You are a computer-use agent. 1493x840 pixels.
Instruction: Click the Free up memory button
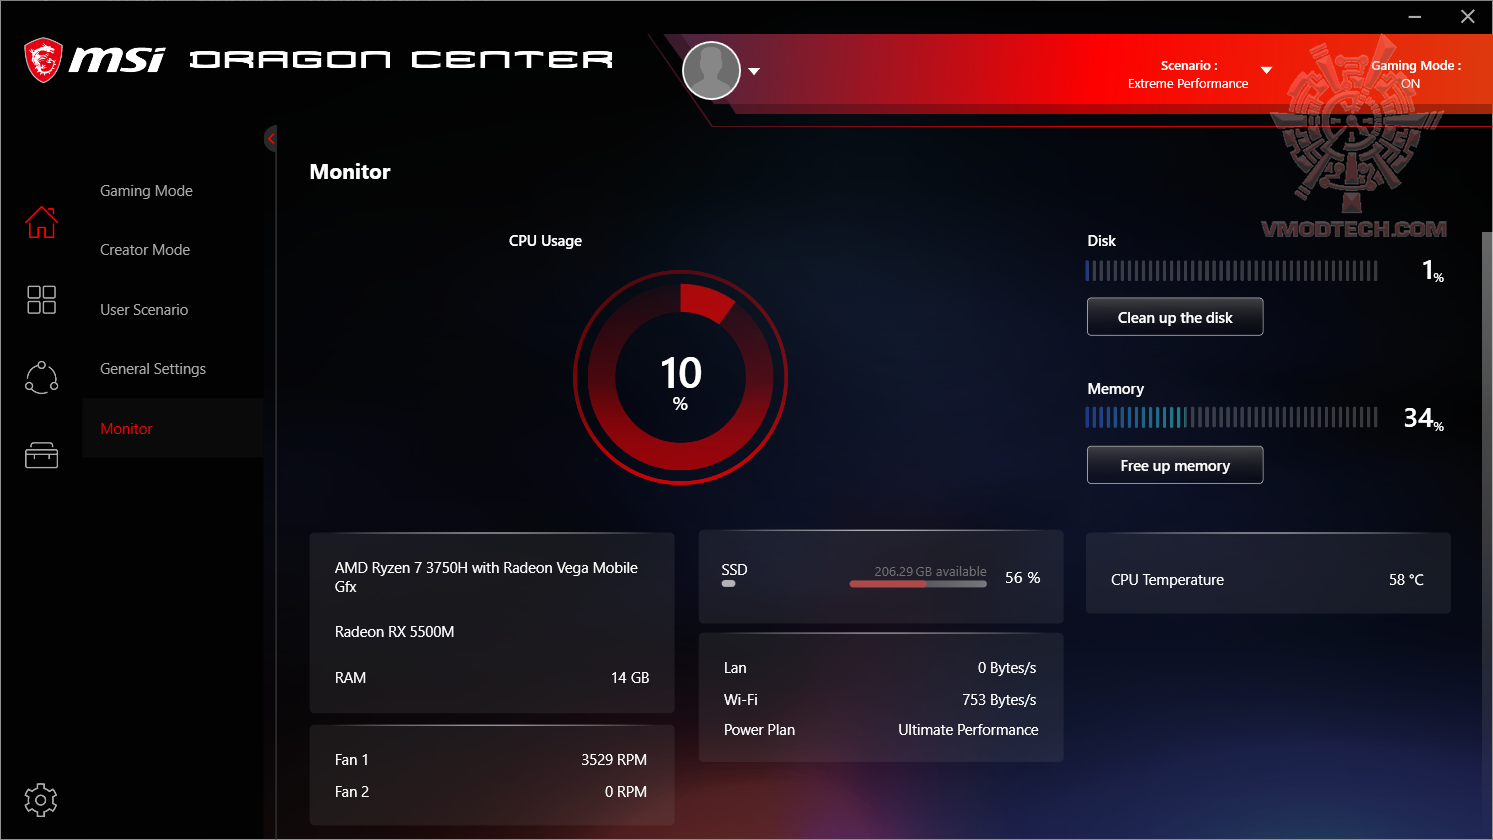pyautogui.click(x=1175, y=465)
